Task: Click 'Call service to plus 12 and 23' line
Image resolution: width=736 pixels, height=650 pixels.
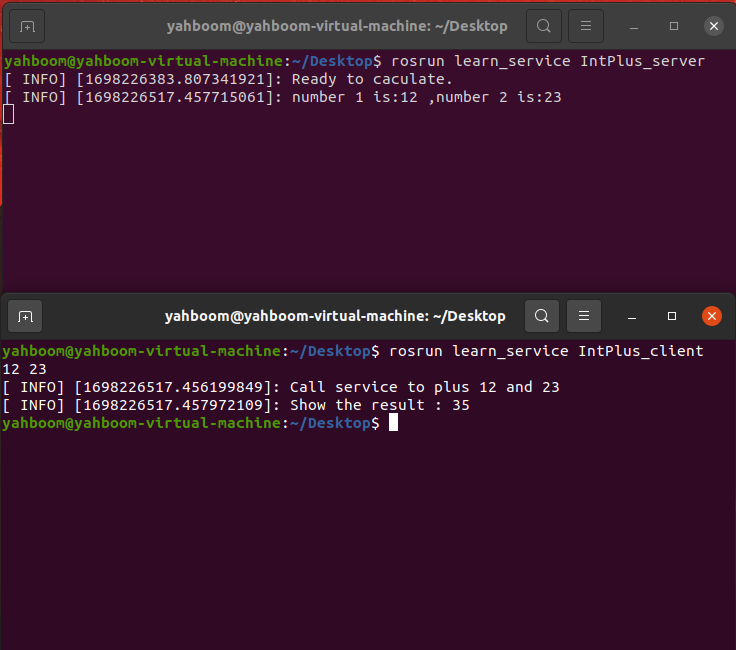Action: 425,388
